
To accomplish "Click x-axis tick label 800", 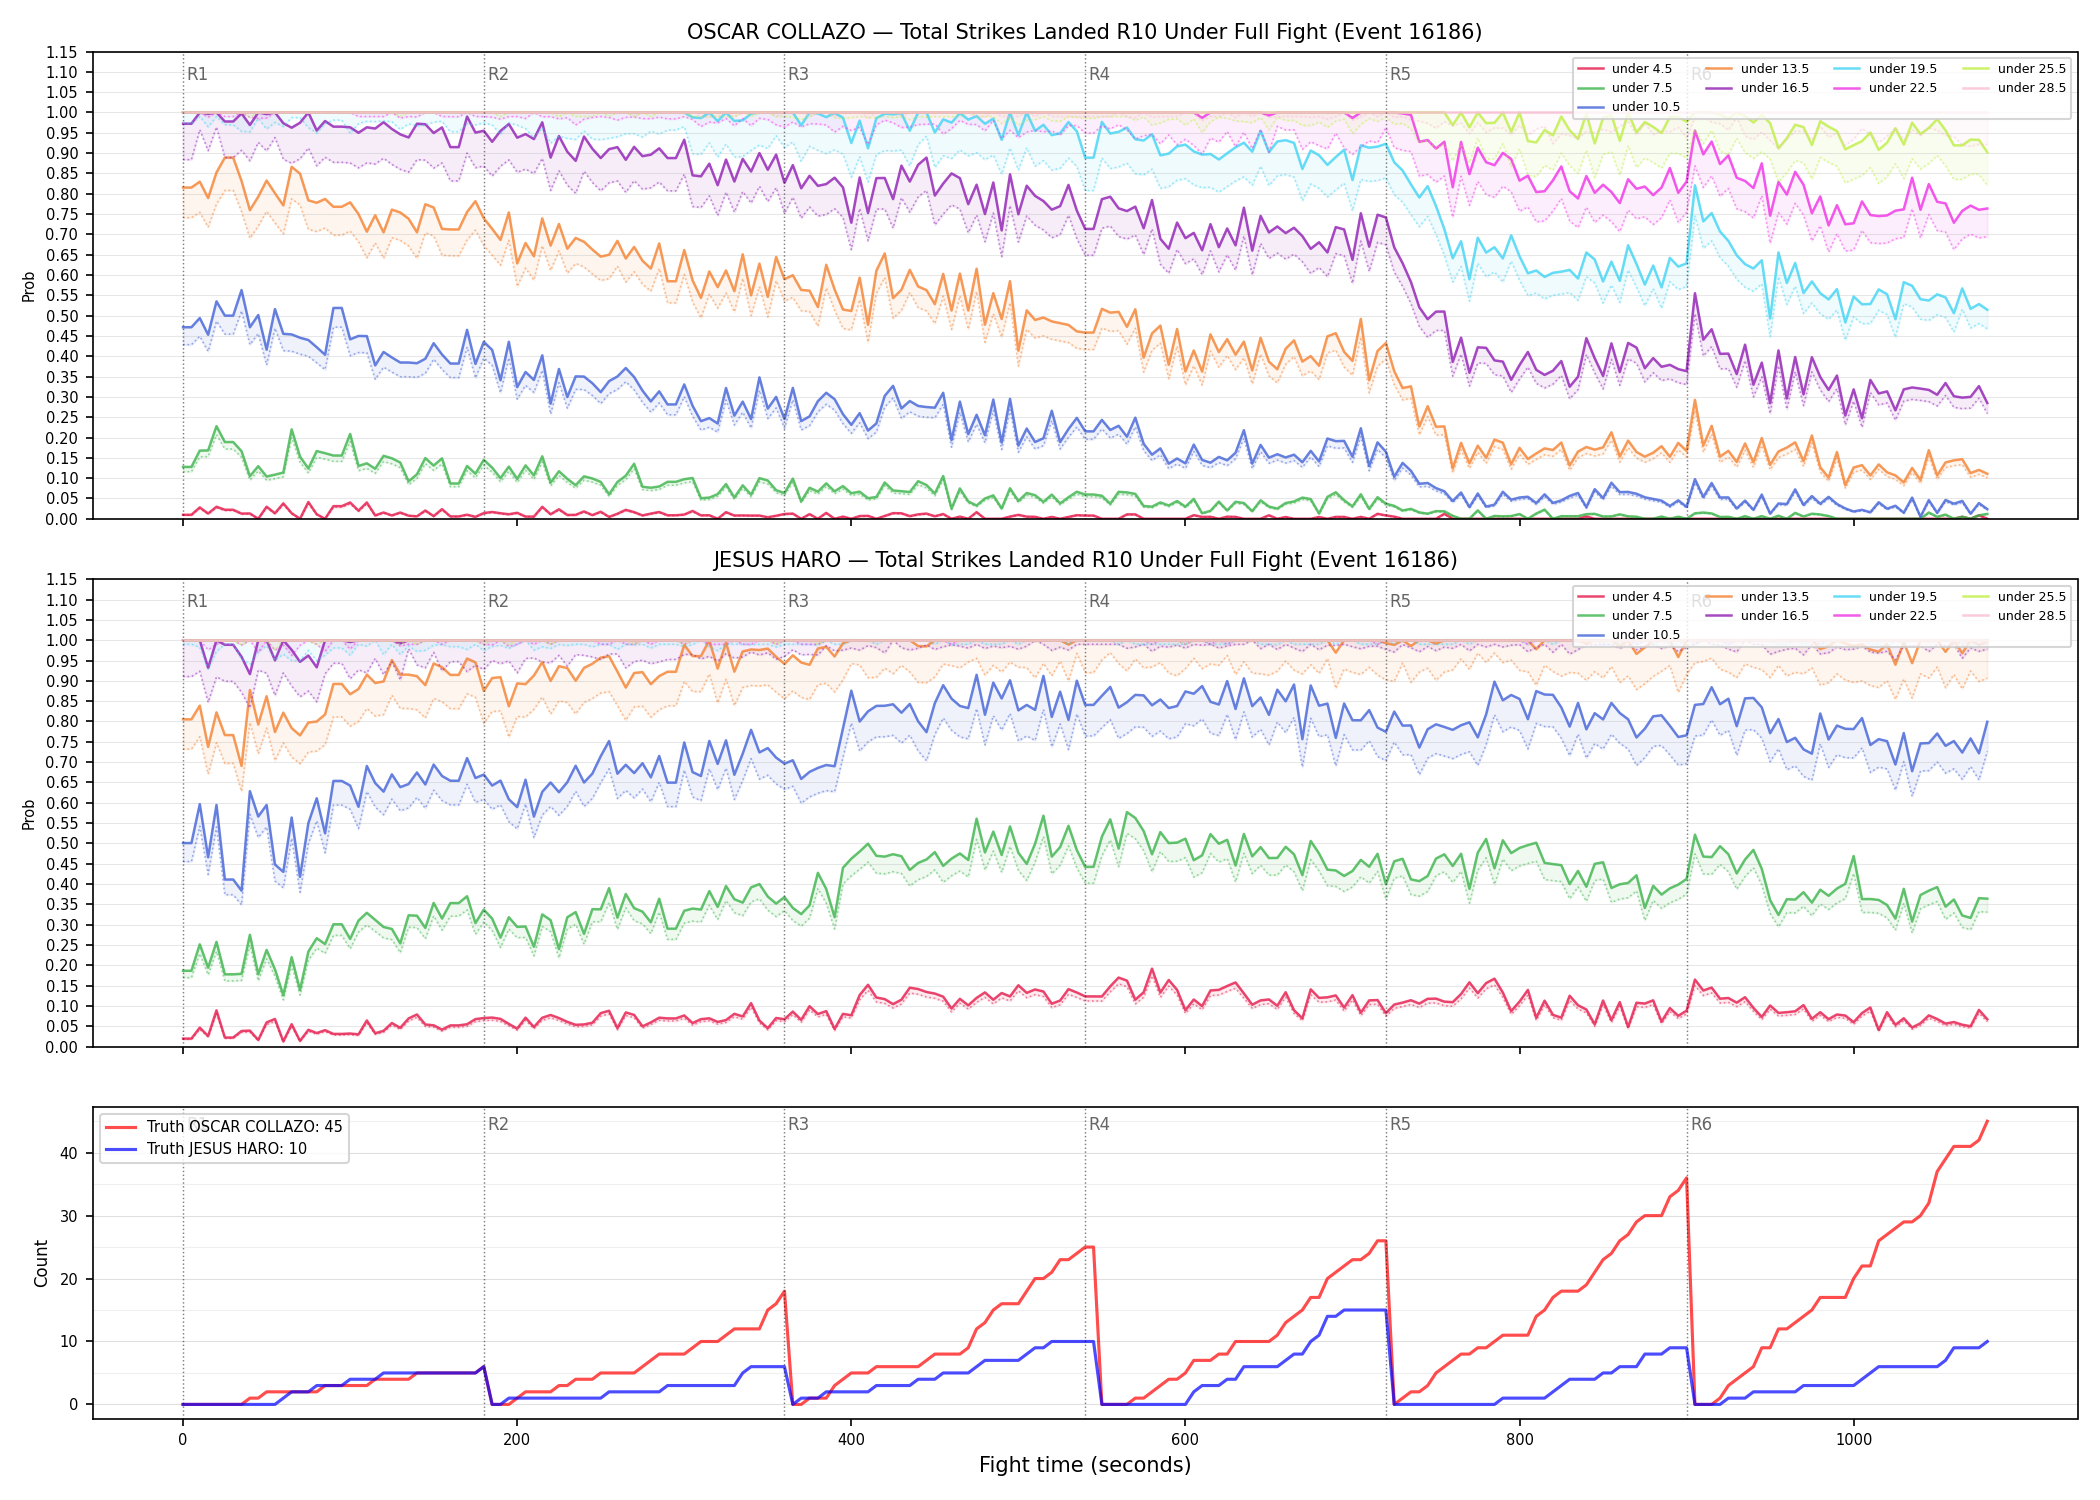I will click(1519, 1440).
